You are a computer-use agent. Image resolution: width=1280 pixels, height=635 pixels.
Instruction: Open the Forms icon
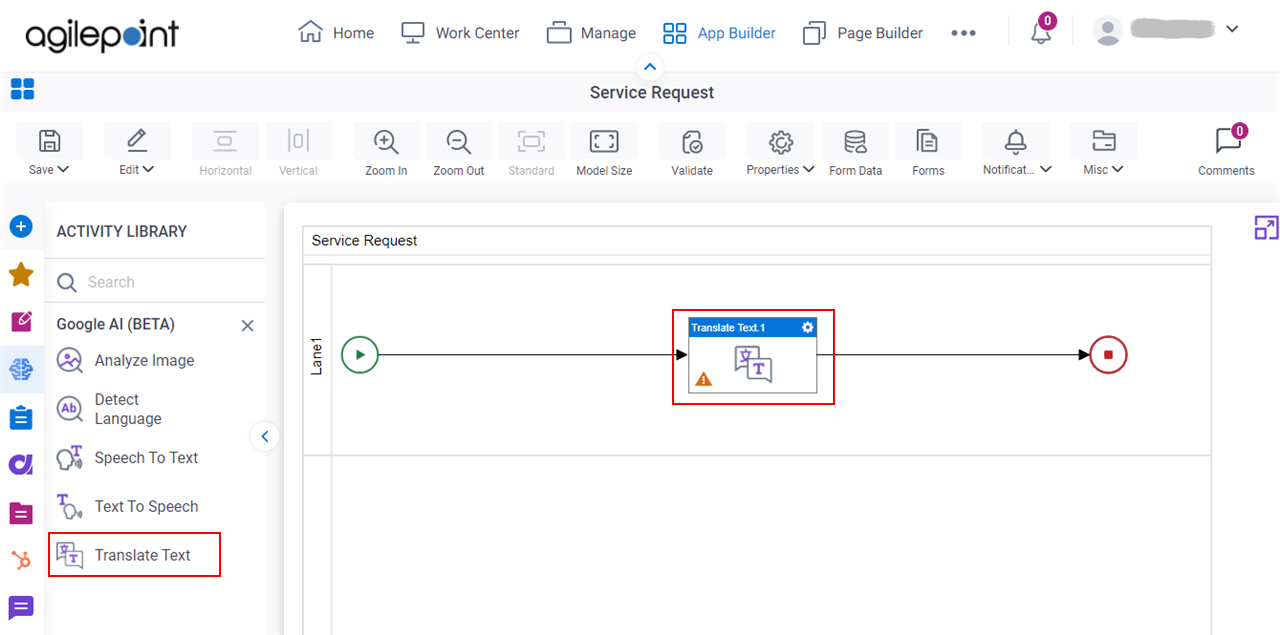[x=928, y=141]
